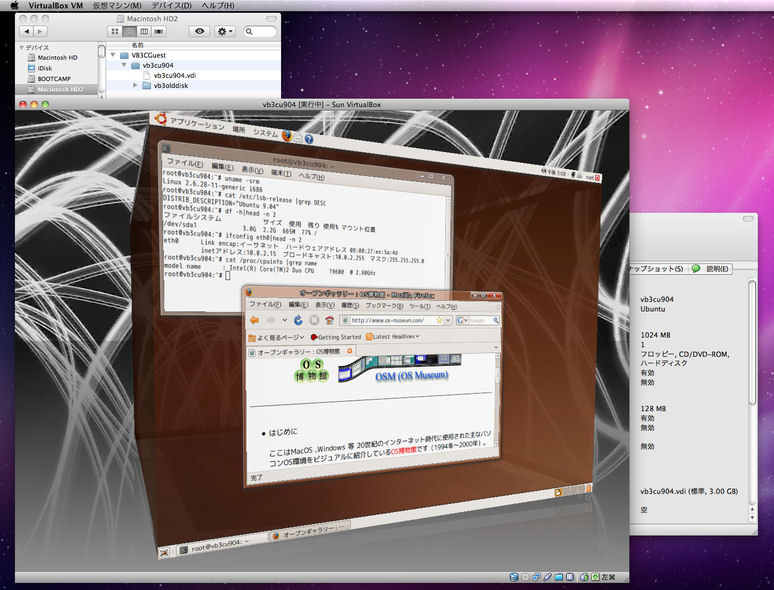Click the Ubuntu logo on the guest's top panel

point(160,118)
